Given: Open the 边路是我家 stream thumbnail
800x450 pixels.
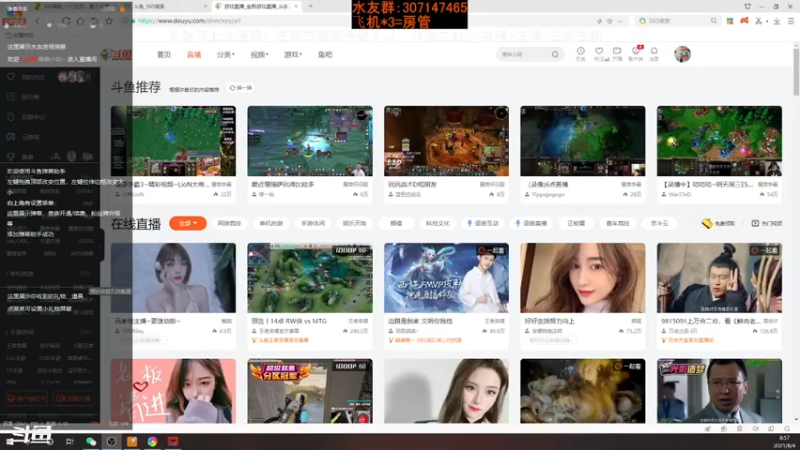Looking at the screenshot, I should [446, 278].
